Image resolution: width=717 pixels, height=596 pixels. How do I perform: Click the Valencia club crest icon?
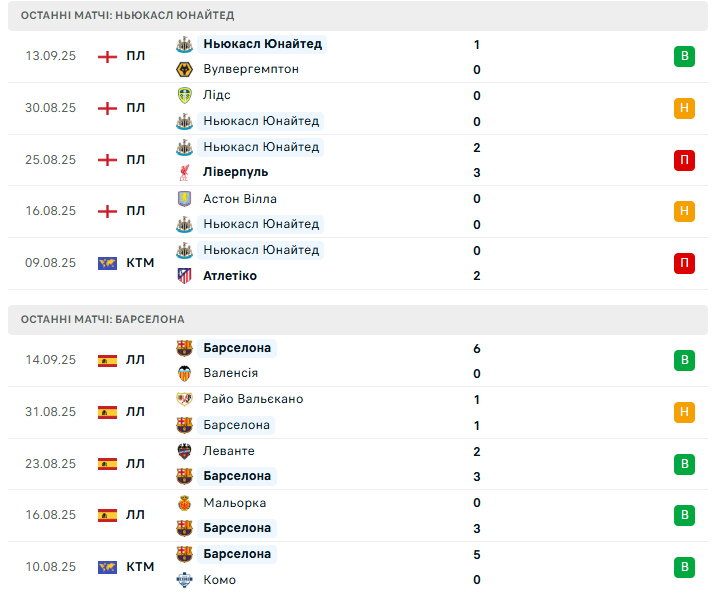(184, 373)
